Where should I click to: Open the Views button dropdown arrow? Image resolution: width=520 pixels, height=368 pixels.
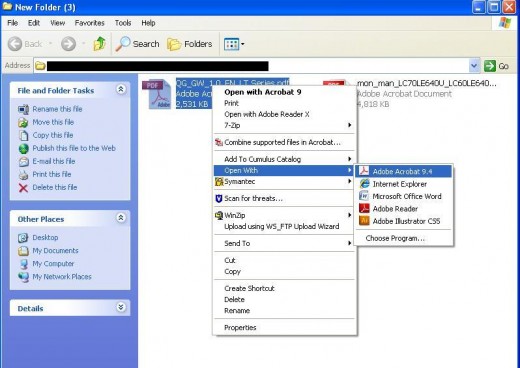click(x=242, y=44)
